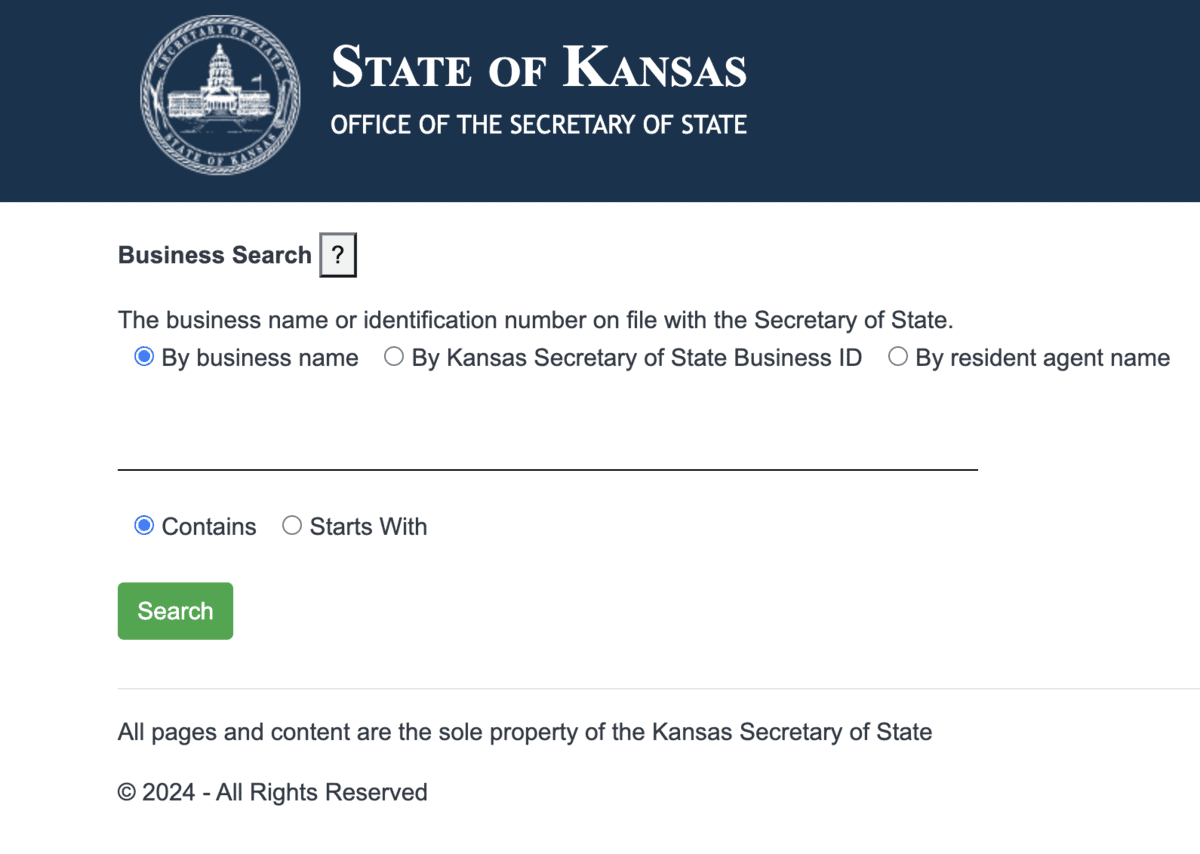
Task: Click the "© 2024 - All Rights Reserved" text
Action: (x=272, y=792)
